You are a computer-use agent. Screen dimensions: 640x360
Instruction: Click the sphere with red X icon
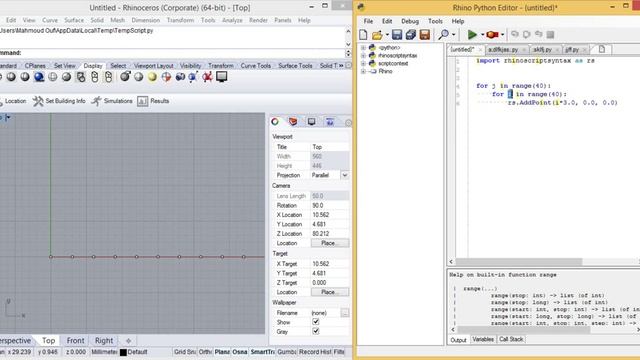207,77
